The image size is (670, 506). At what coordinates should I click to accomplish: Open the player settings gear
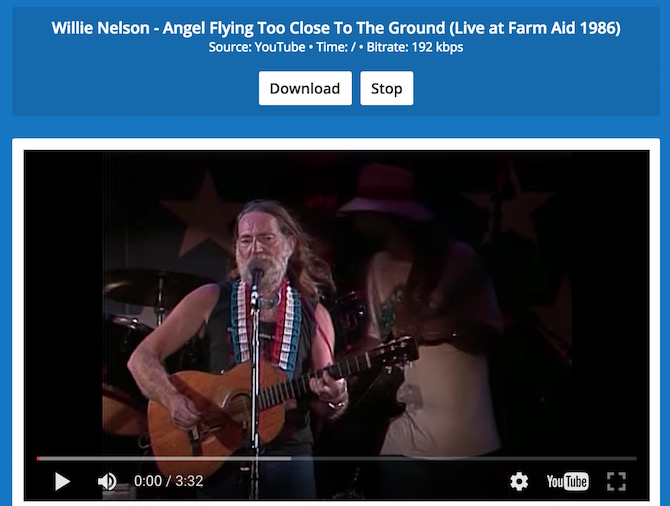click(519, 482)
